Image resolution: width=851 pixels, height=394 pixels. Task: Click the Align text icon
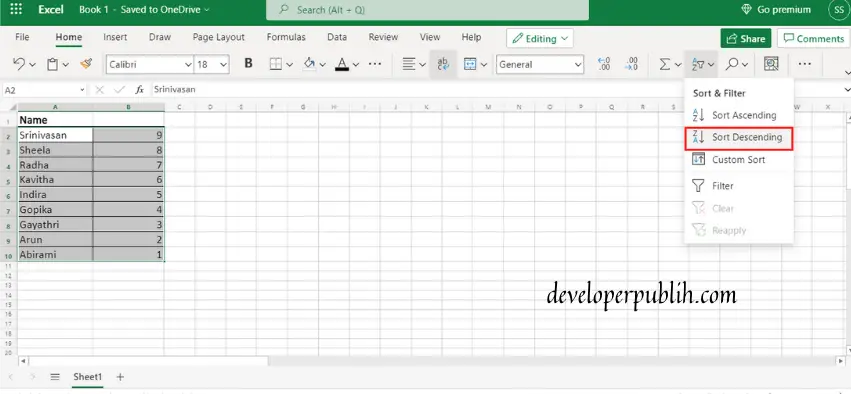[x=409, y=64]
